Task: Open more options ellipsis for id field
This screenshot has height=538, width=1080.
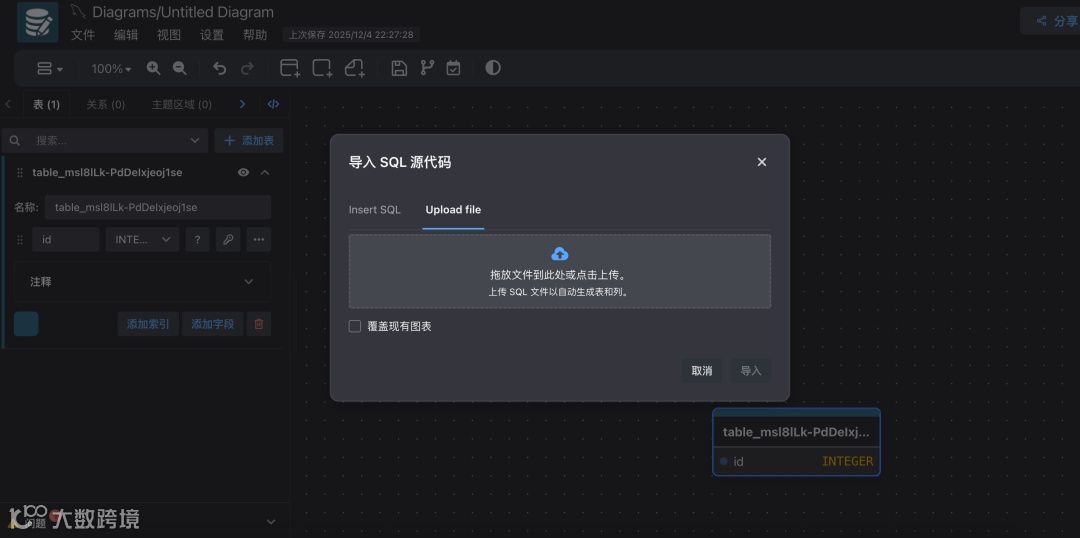Action: pos(259,240)
